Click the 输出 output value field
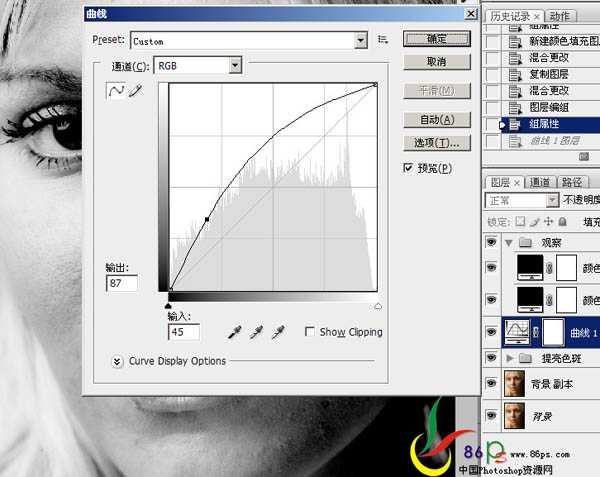Image resolution: width=600 pixels, height=477 pixels. 122,283
